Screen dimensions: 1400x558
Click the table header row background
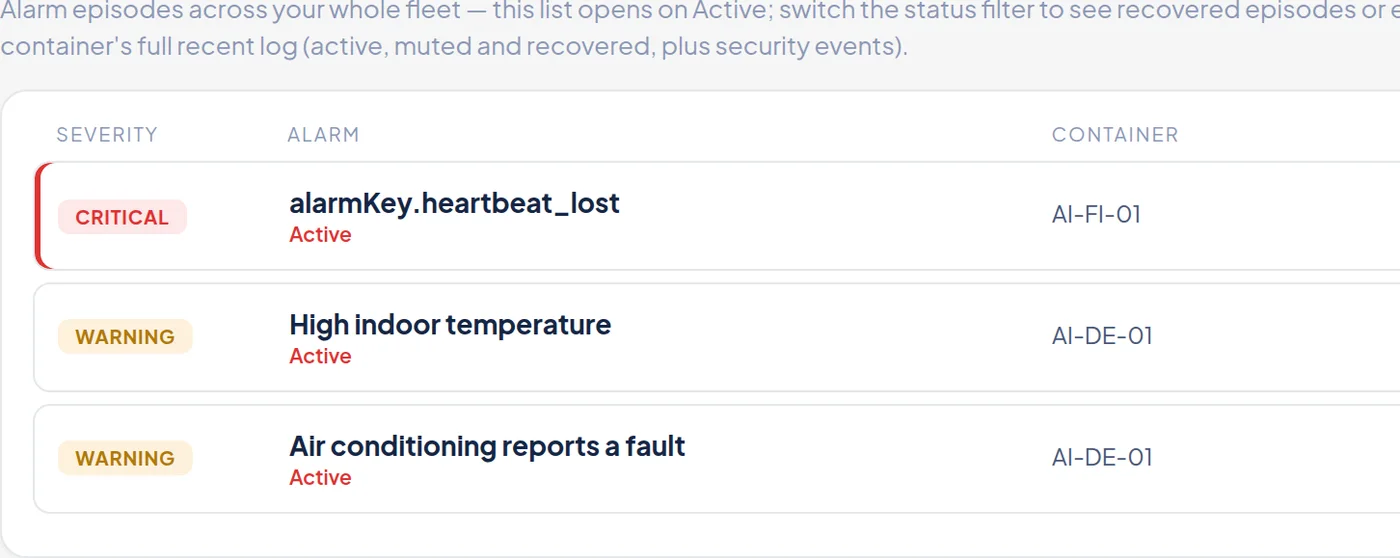[x=717, y=134]
